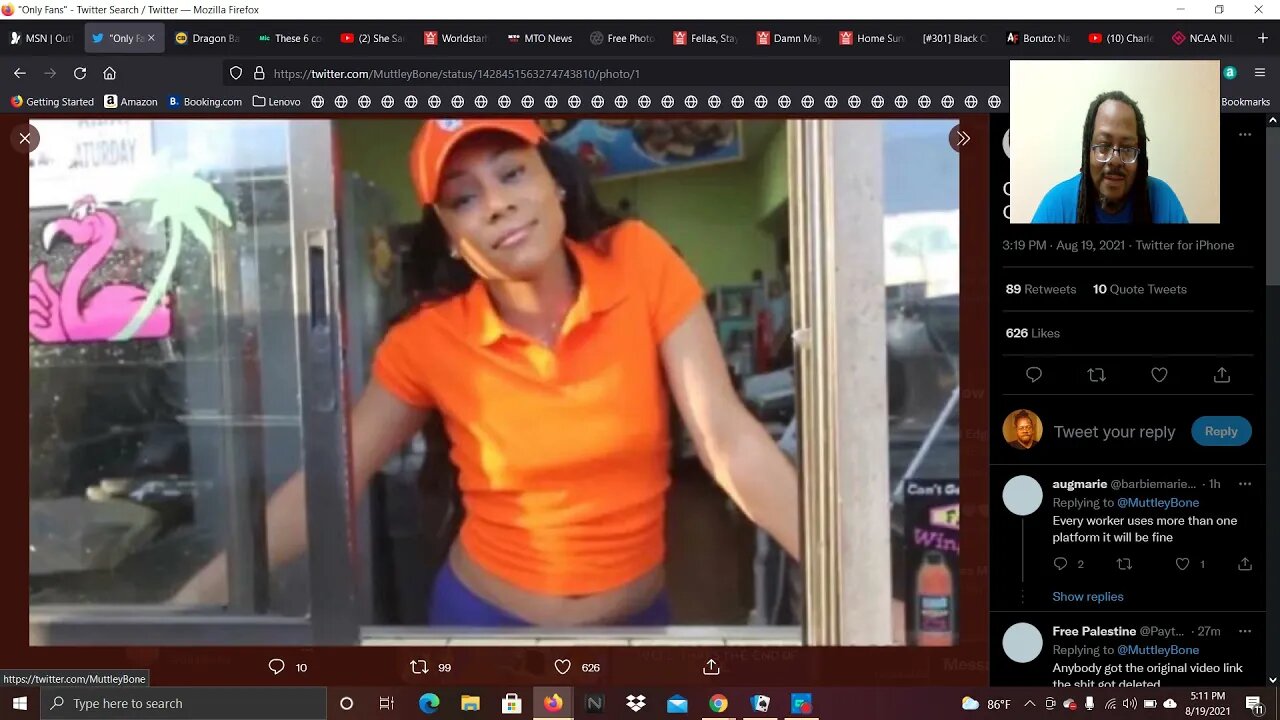Switch to the MSN | Outlook tab
Screen dimensions: 1280x720
coord(41,38)
